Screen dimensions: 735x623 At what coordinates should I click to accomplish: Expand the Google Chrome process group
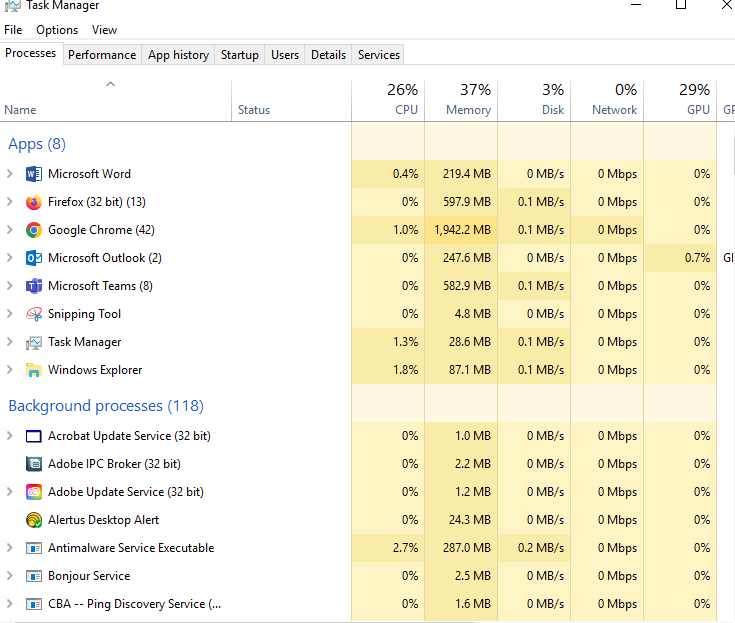pos(9,230)
